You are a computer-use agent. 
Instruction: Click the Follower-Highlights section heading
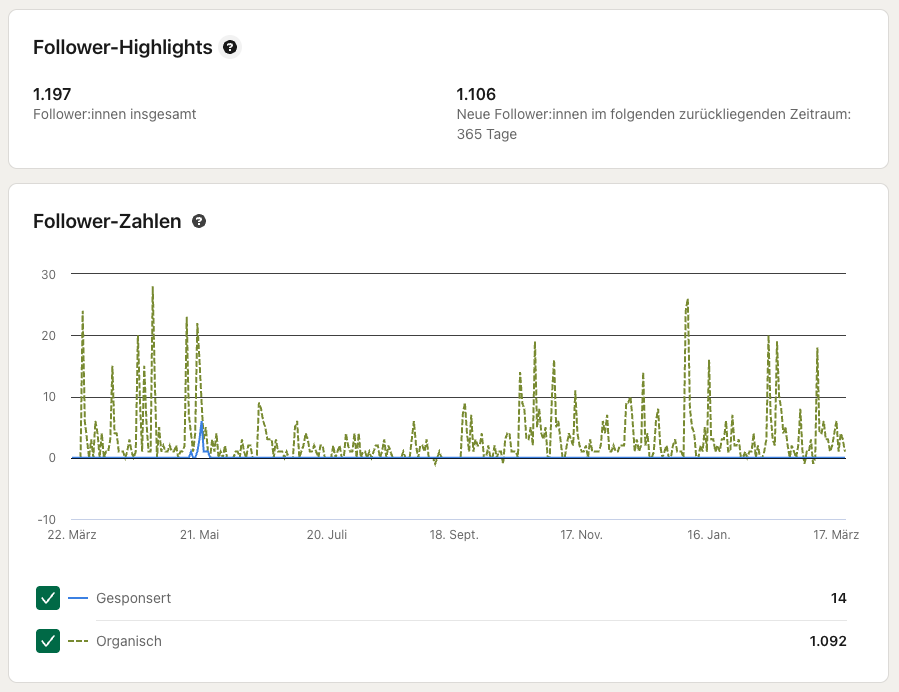tap(121, 47)
